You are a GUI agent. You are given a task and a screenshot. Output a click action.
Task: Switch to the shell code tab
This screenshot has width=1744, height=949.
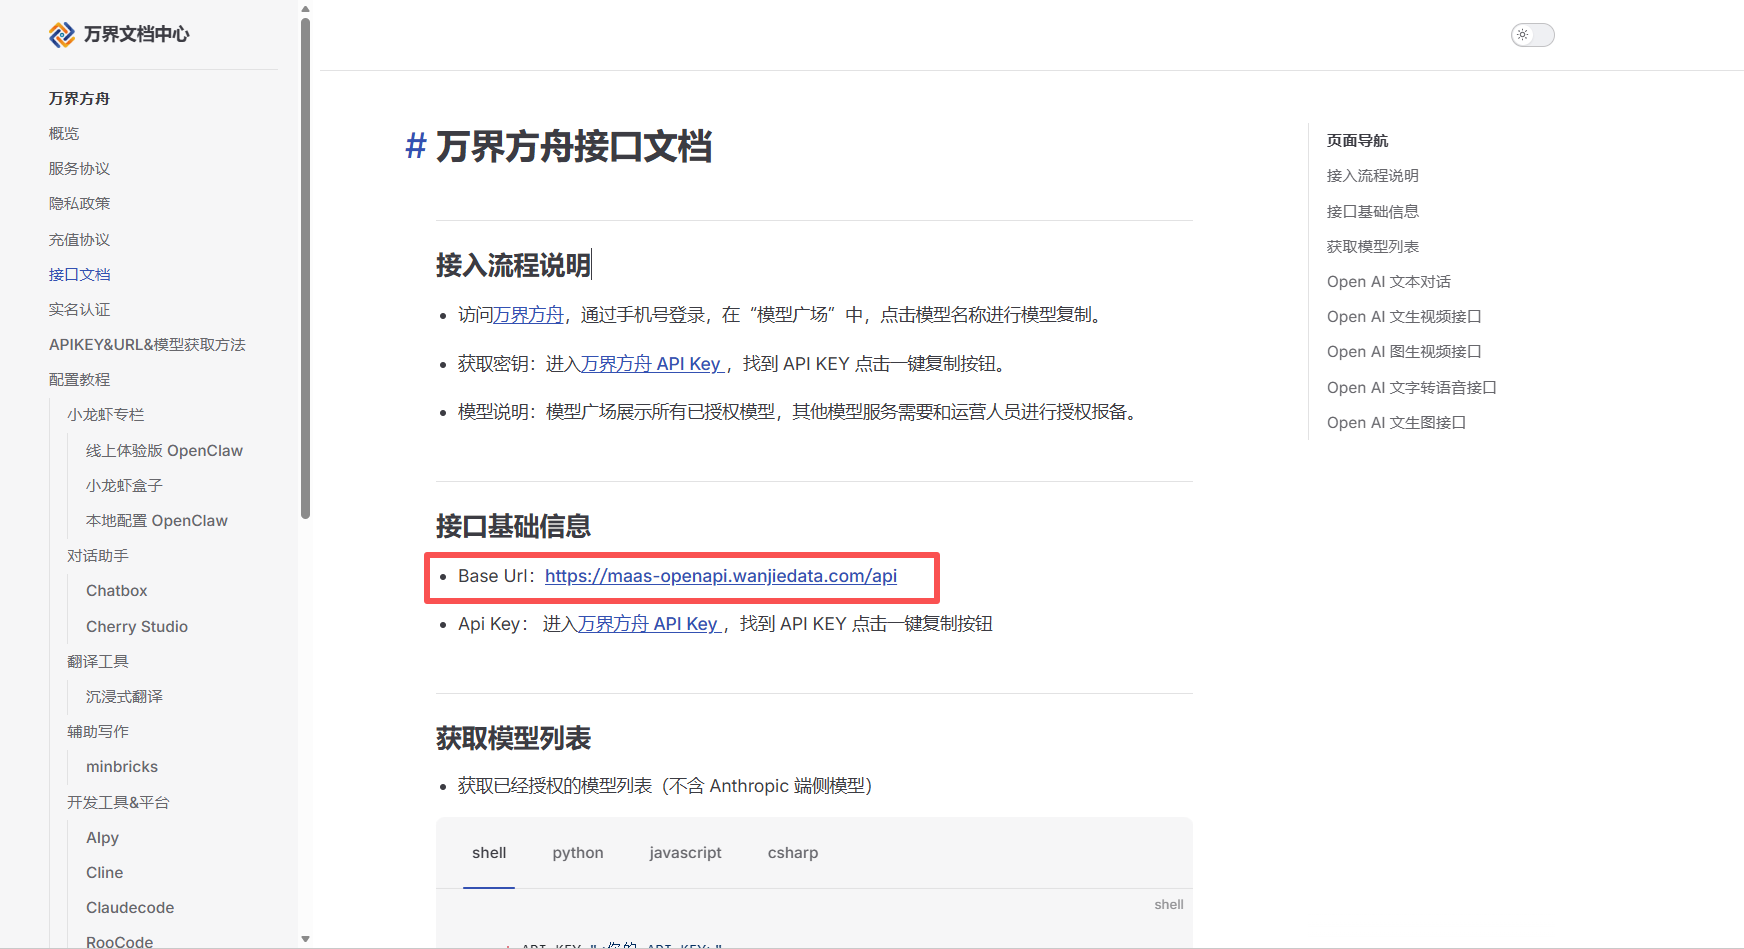[489, 852]
